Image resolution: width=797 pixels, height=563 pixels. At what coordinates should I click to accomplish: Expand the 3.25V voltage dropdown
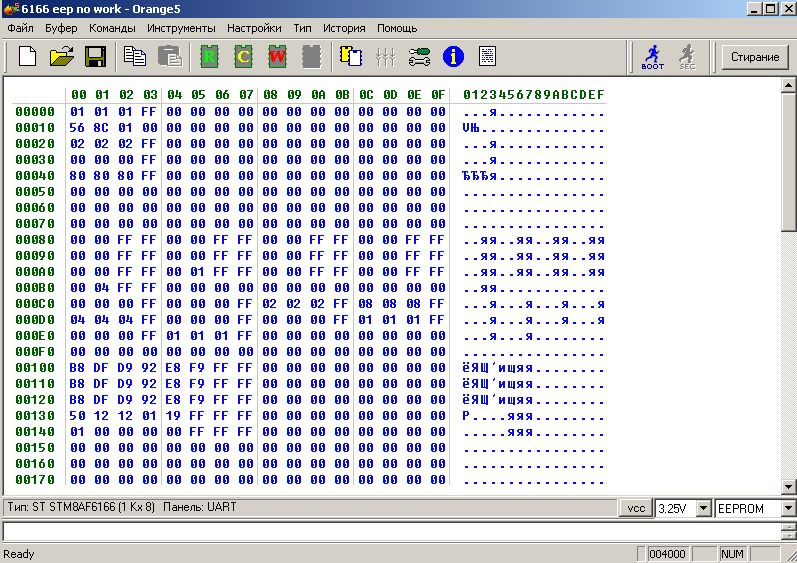703,508
